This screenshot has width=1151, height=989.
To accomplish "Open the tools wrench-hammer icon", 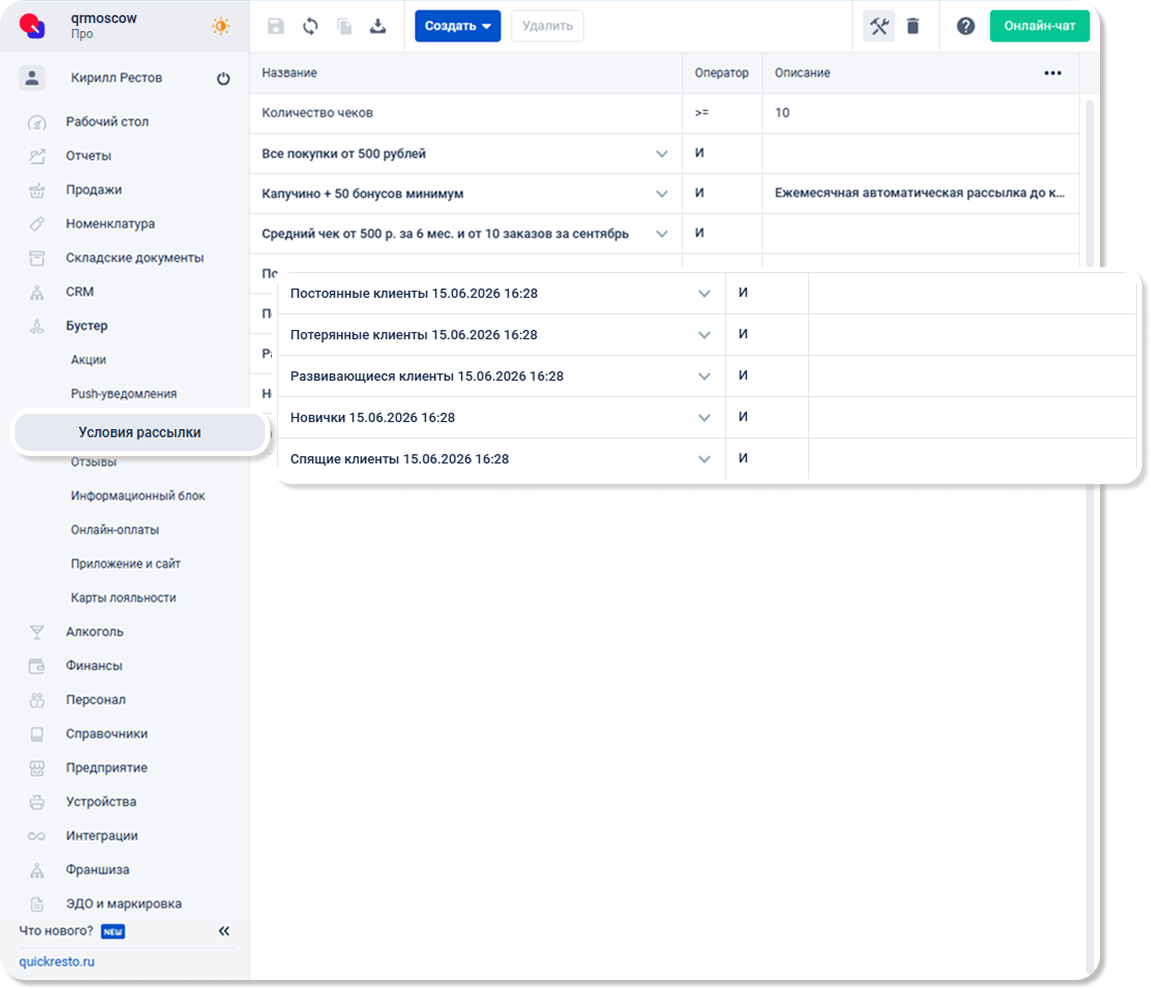I will click(879, 26).
